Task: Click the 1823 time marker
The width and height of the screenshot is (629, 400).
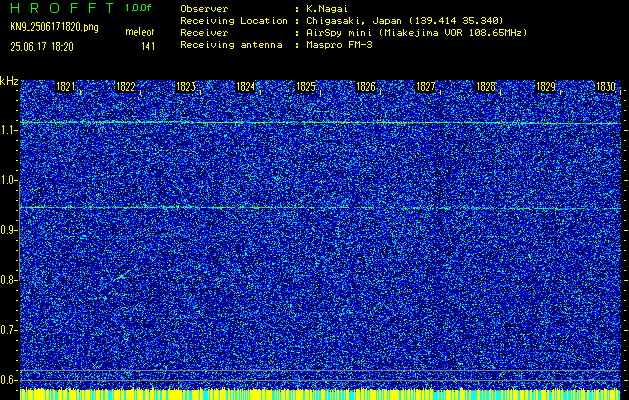Action: click(185, 87)
